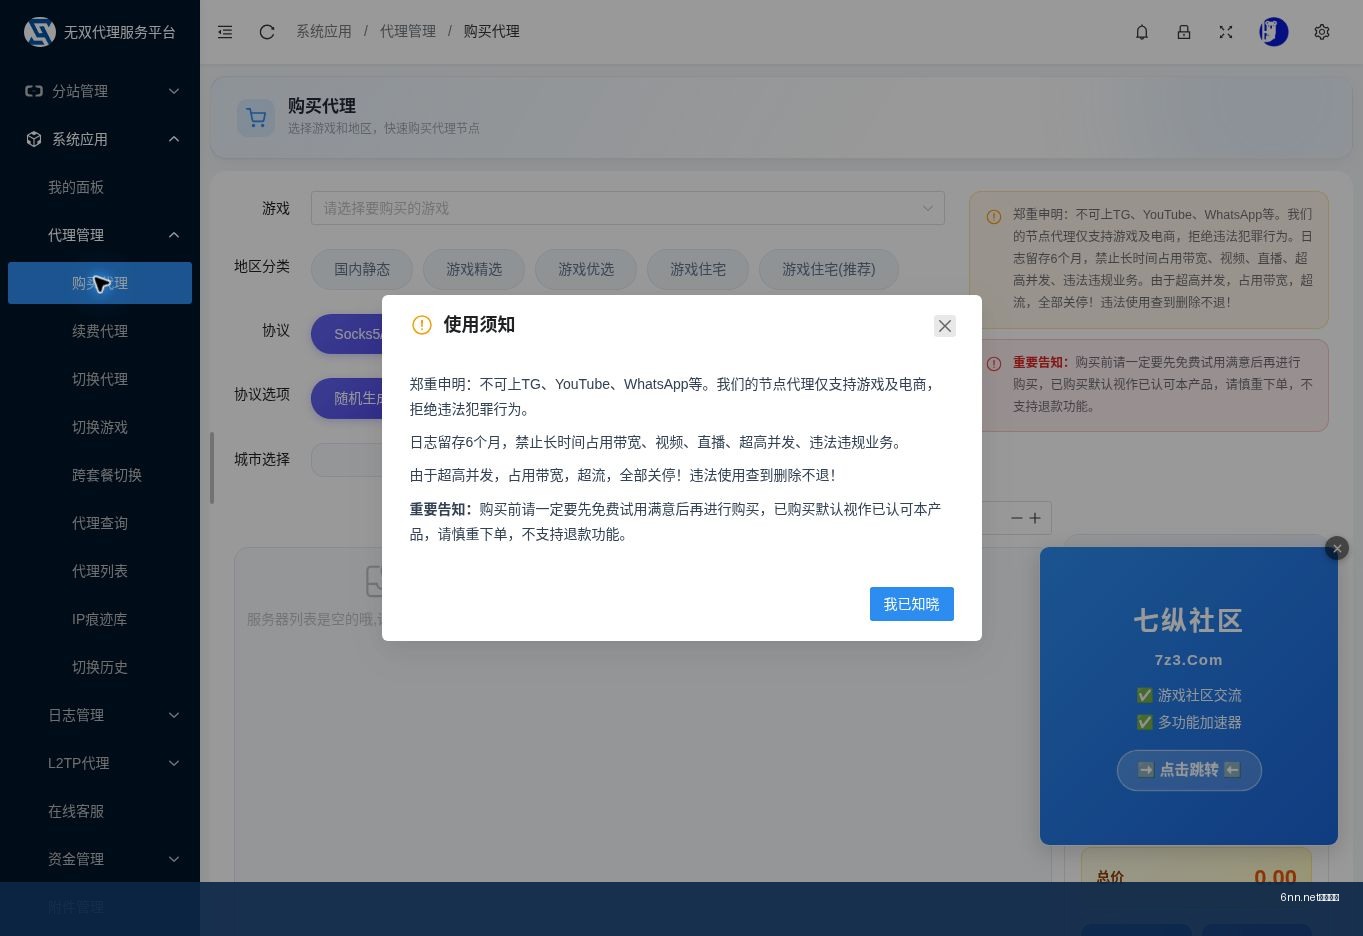Select 游戏住宅(推荐) region category
The height and width of the screenshot is (936, 1363).
[829, 269]
